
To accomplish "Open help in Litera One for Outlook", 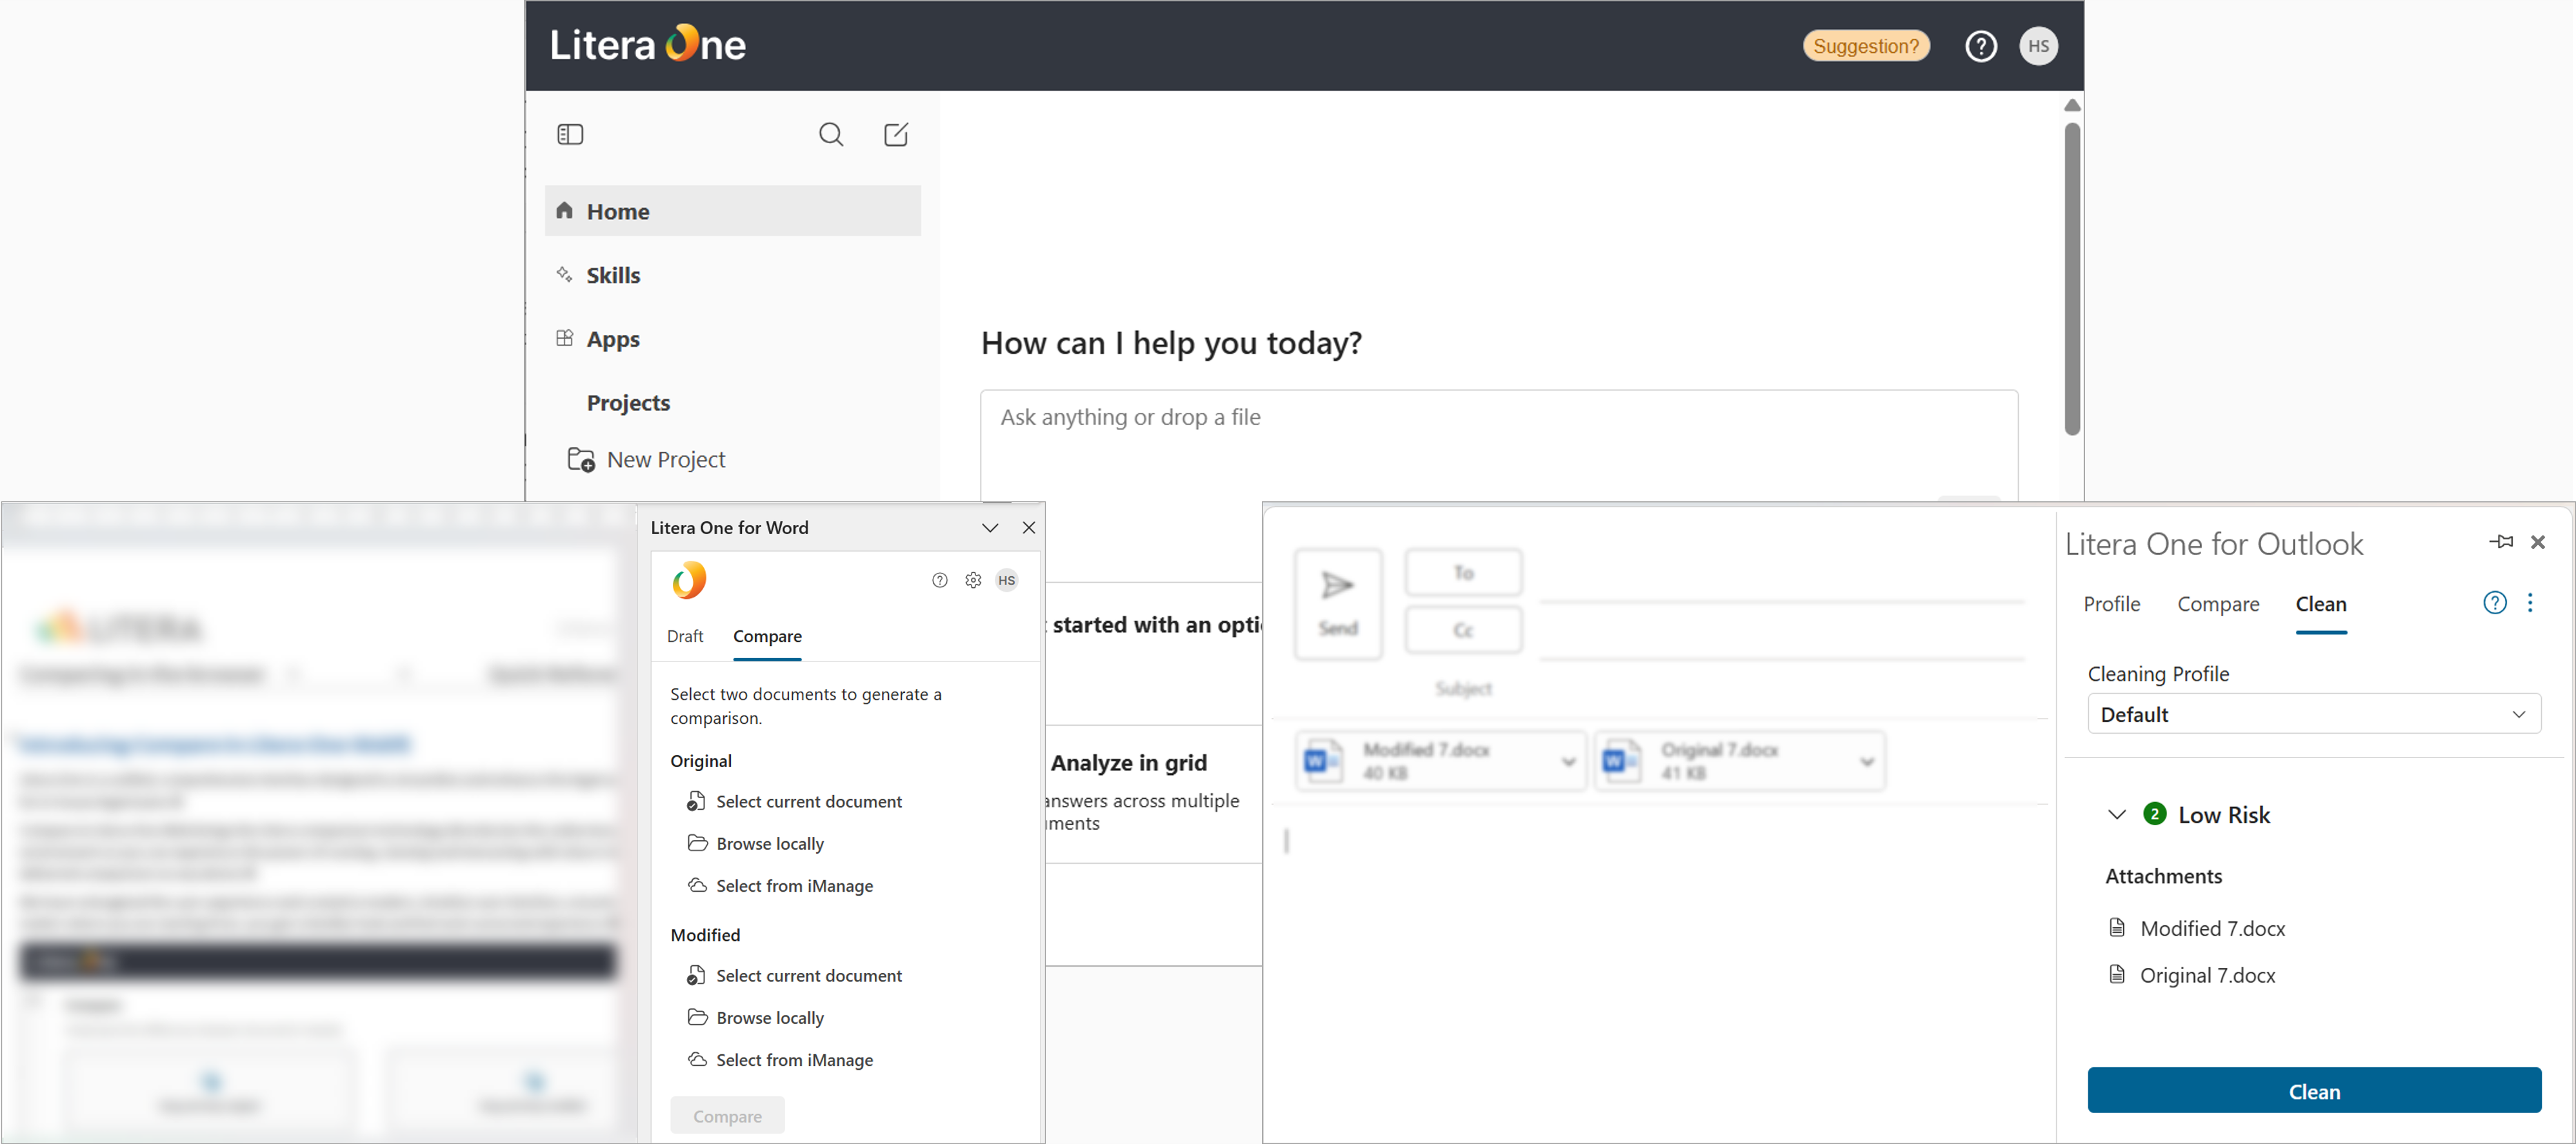I will point(2495,603).
